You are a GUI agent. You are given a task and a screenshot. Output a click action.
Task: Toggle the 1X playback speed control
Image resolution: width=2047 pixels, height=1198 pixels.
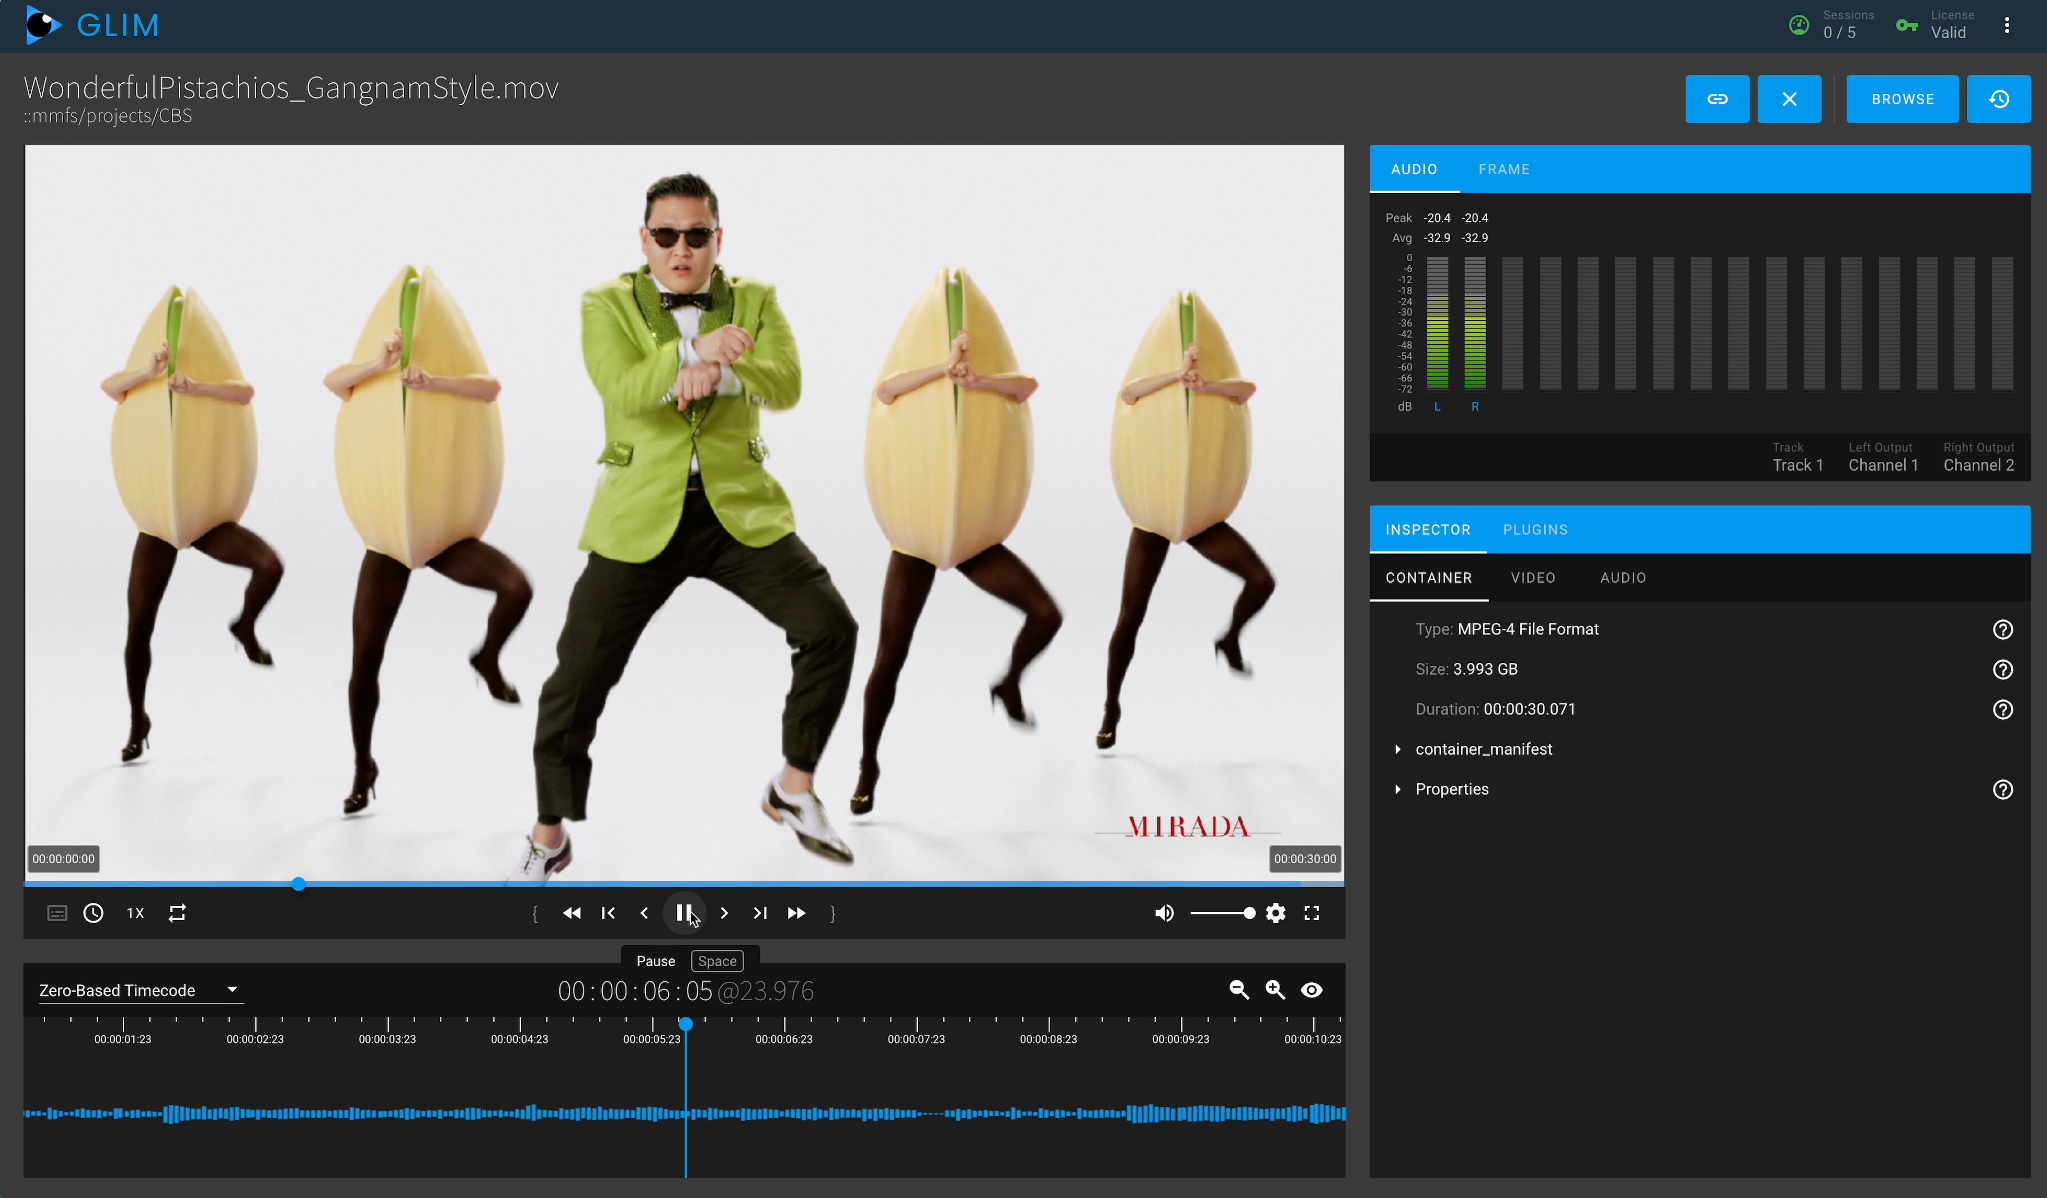(x=135, y=913)
